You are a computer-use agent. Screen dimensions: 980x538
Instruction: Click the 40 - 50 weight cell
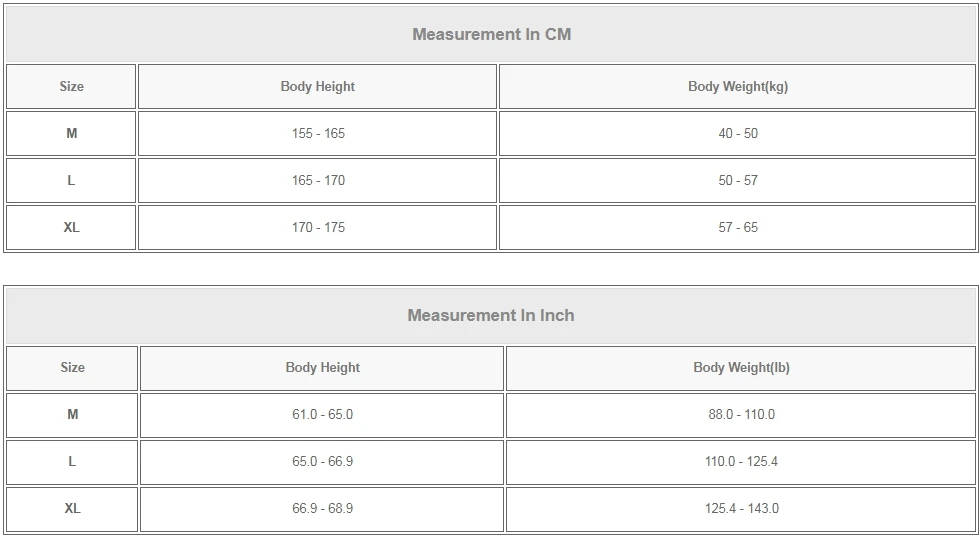[x=738, y=133]
